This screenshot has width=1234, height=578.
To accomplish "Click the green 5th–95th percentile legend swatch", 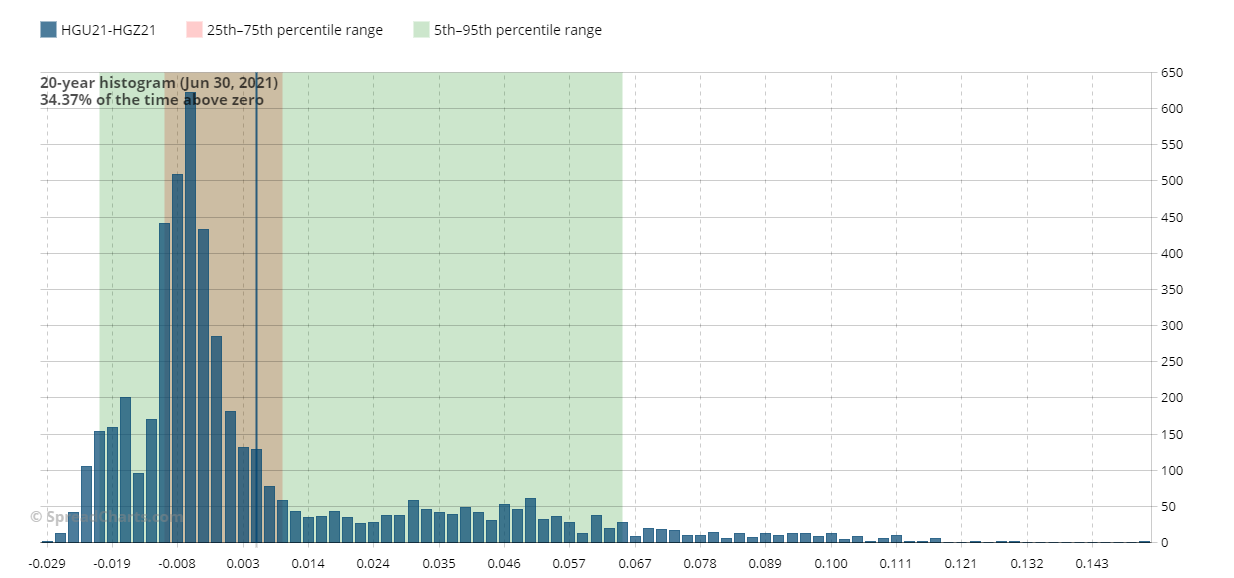I will (421, 30).
